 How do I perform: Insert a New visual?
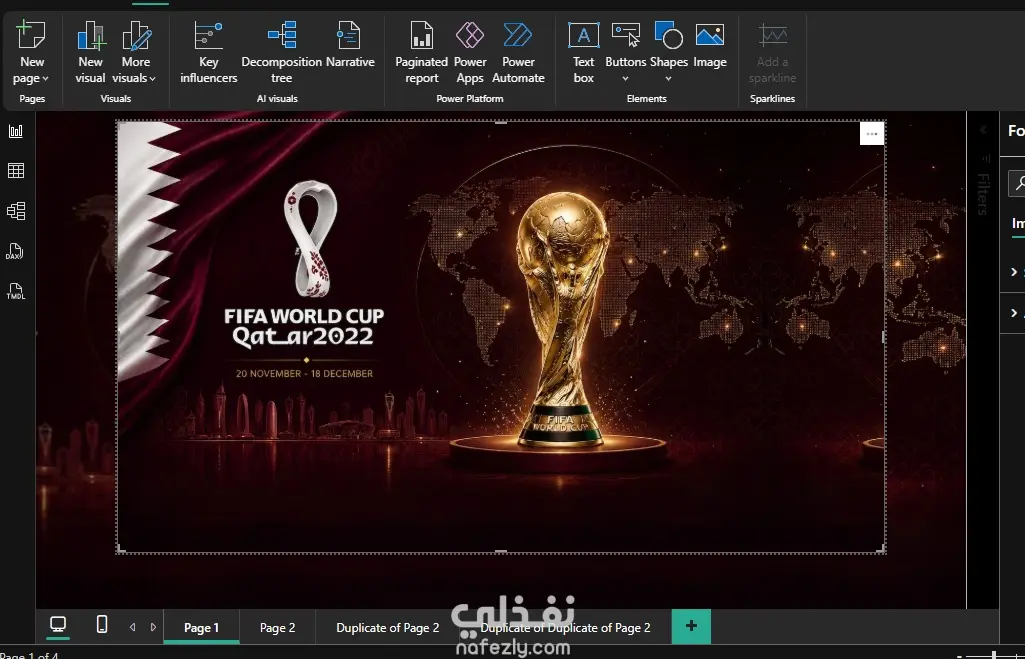click(x=90, y=52)
